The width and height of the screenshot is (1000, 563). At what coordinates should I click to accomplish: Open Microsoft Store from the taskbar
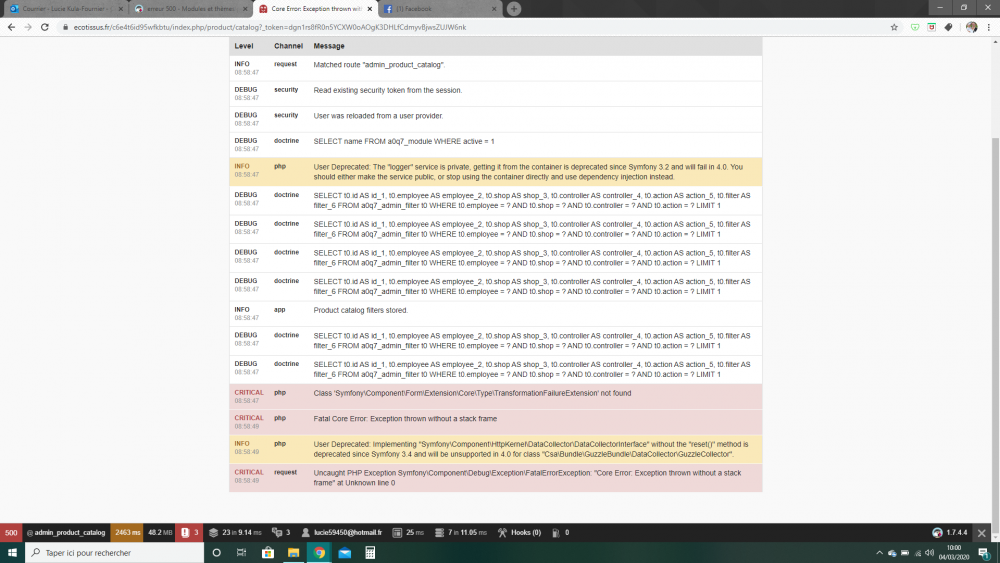pos(268,553)
